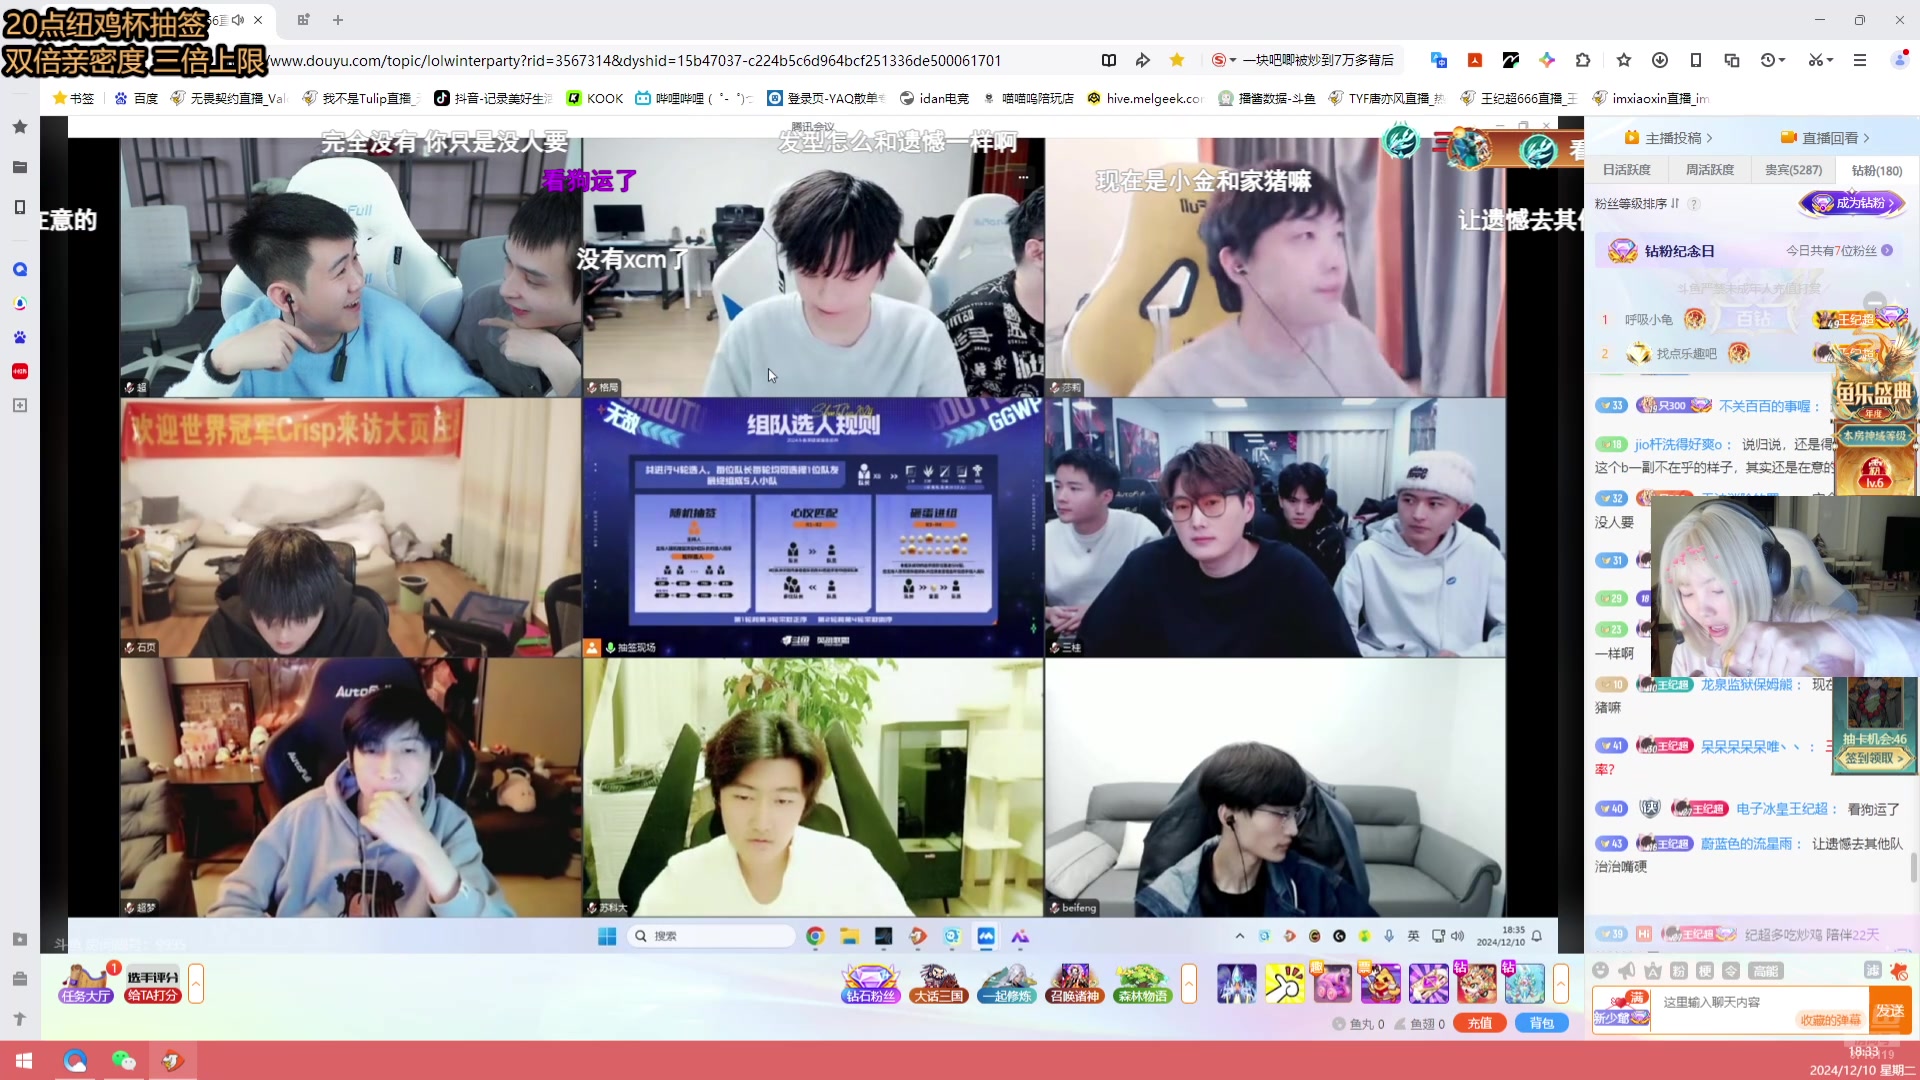The height and width of the screenshot is (1080, 1920).
Task: Toggle the 高能 danmaku option
Action: pyautogui.click(x=1766, y=971)
